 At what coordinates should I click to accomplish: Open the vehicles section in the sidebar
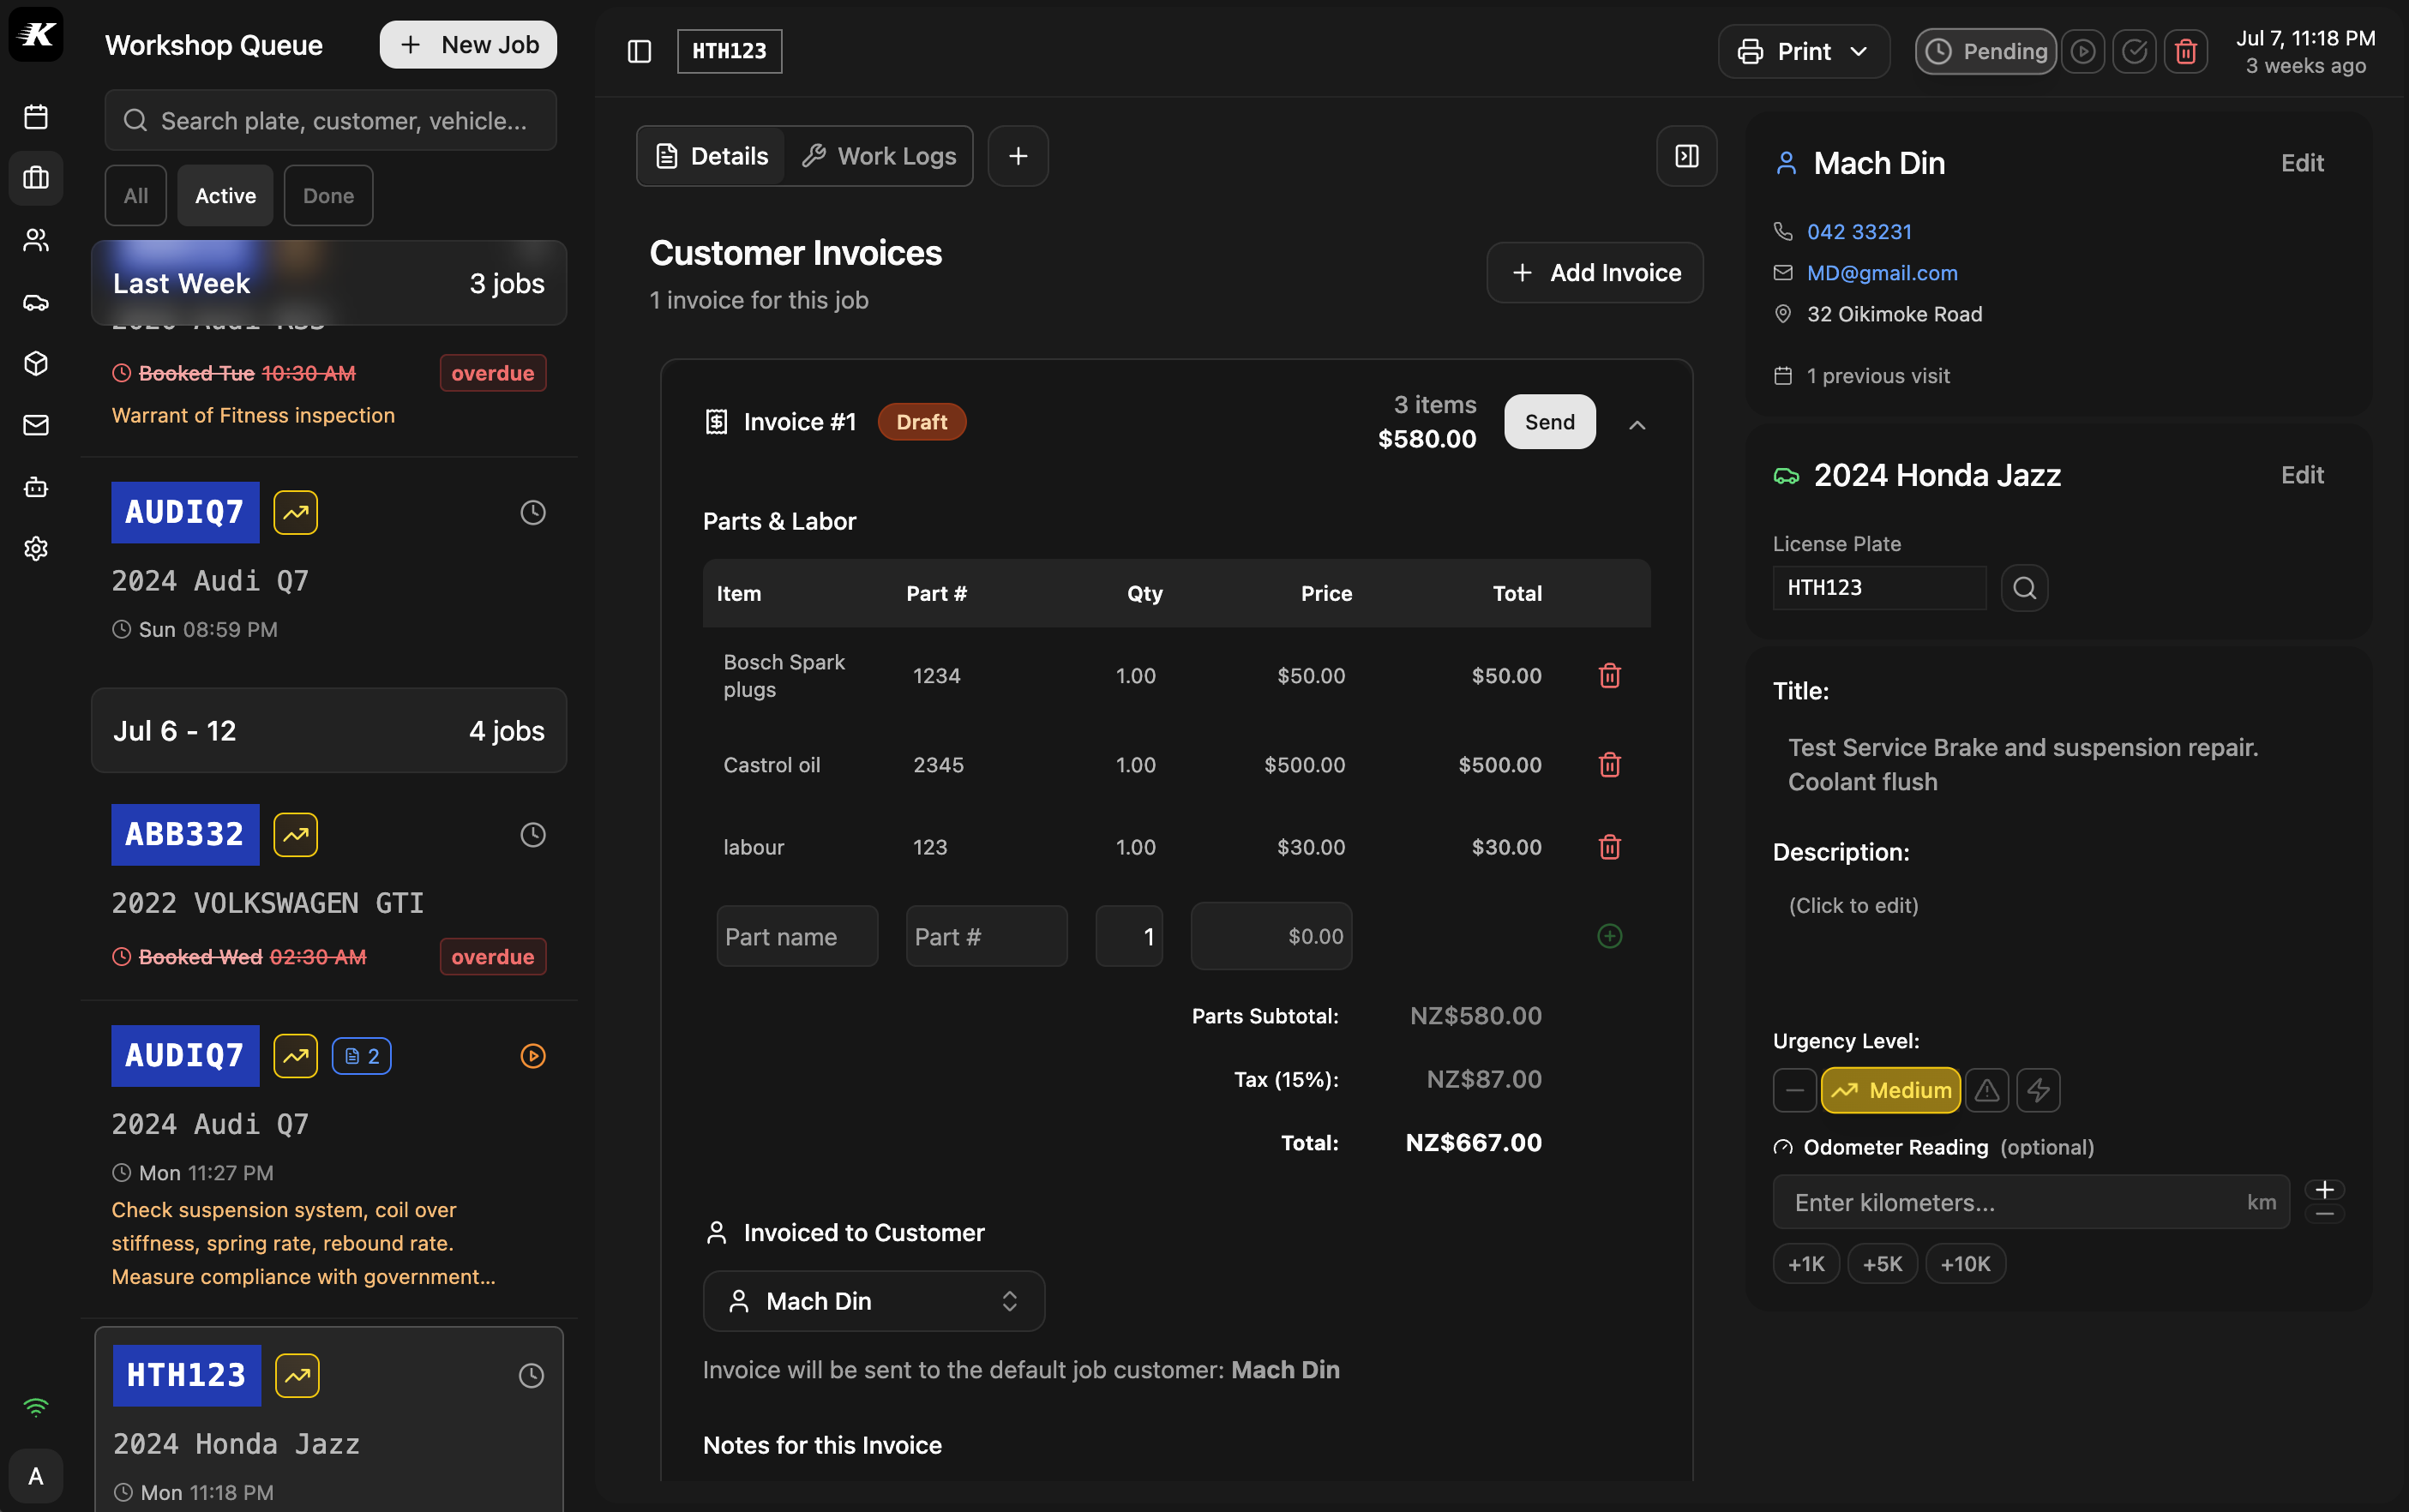(36, 302)
